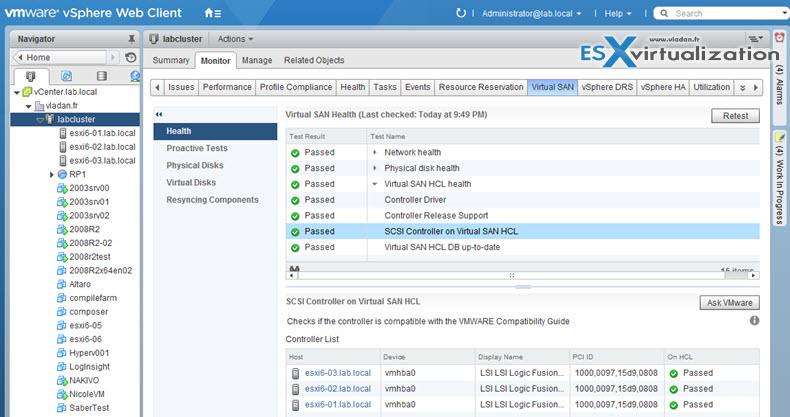Switch to Storage inventory view
Viewport: 790px width, 417px height.
coord(102,76)
